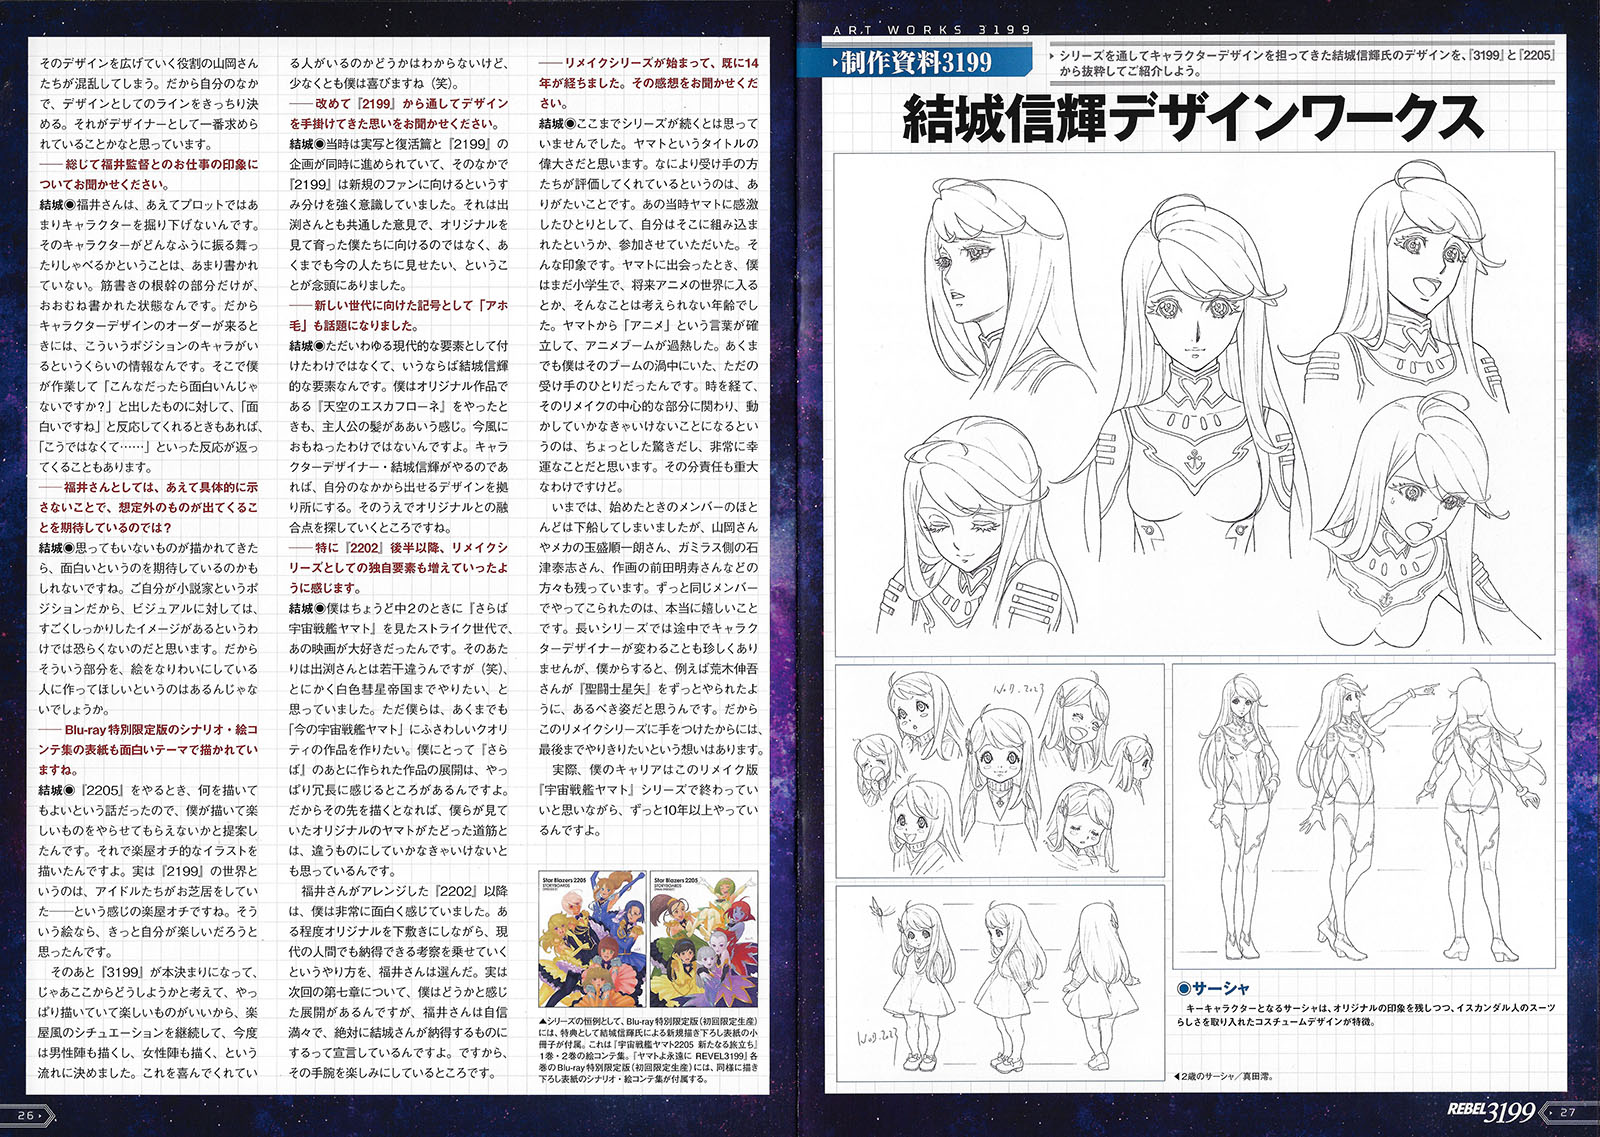Viewport: 1600px width, 1137px height.
Task: Click the child character three-view dress sketches
Action: tap(1000, 985)
